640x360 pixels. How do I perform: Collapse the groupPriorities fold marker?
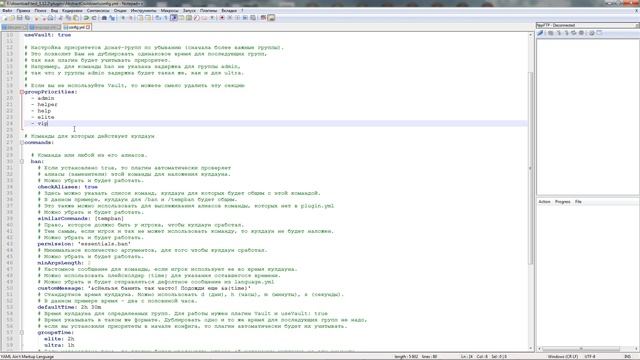tap(22, 92)
